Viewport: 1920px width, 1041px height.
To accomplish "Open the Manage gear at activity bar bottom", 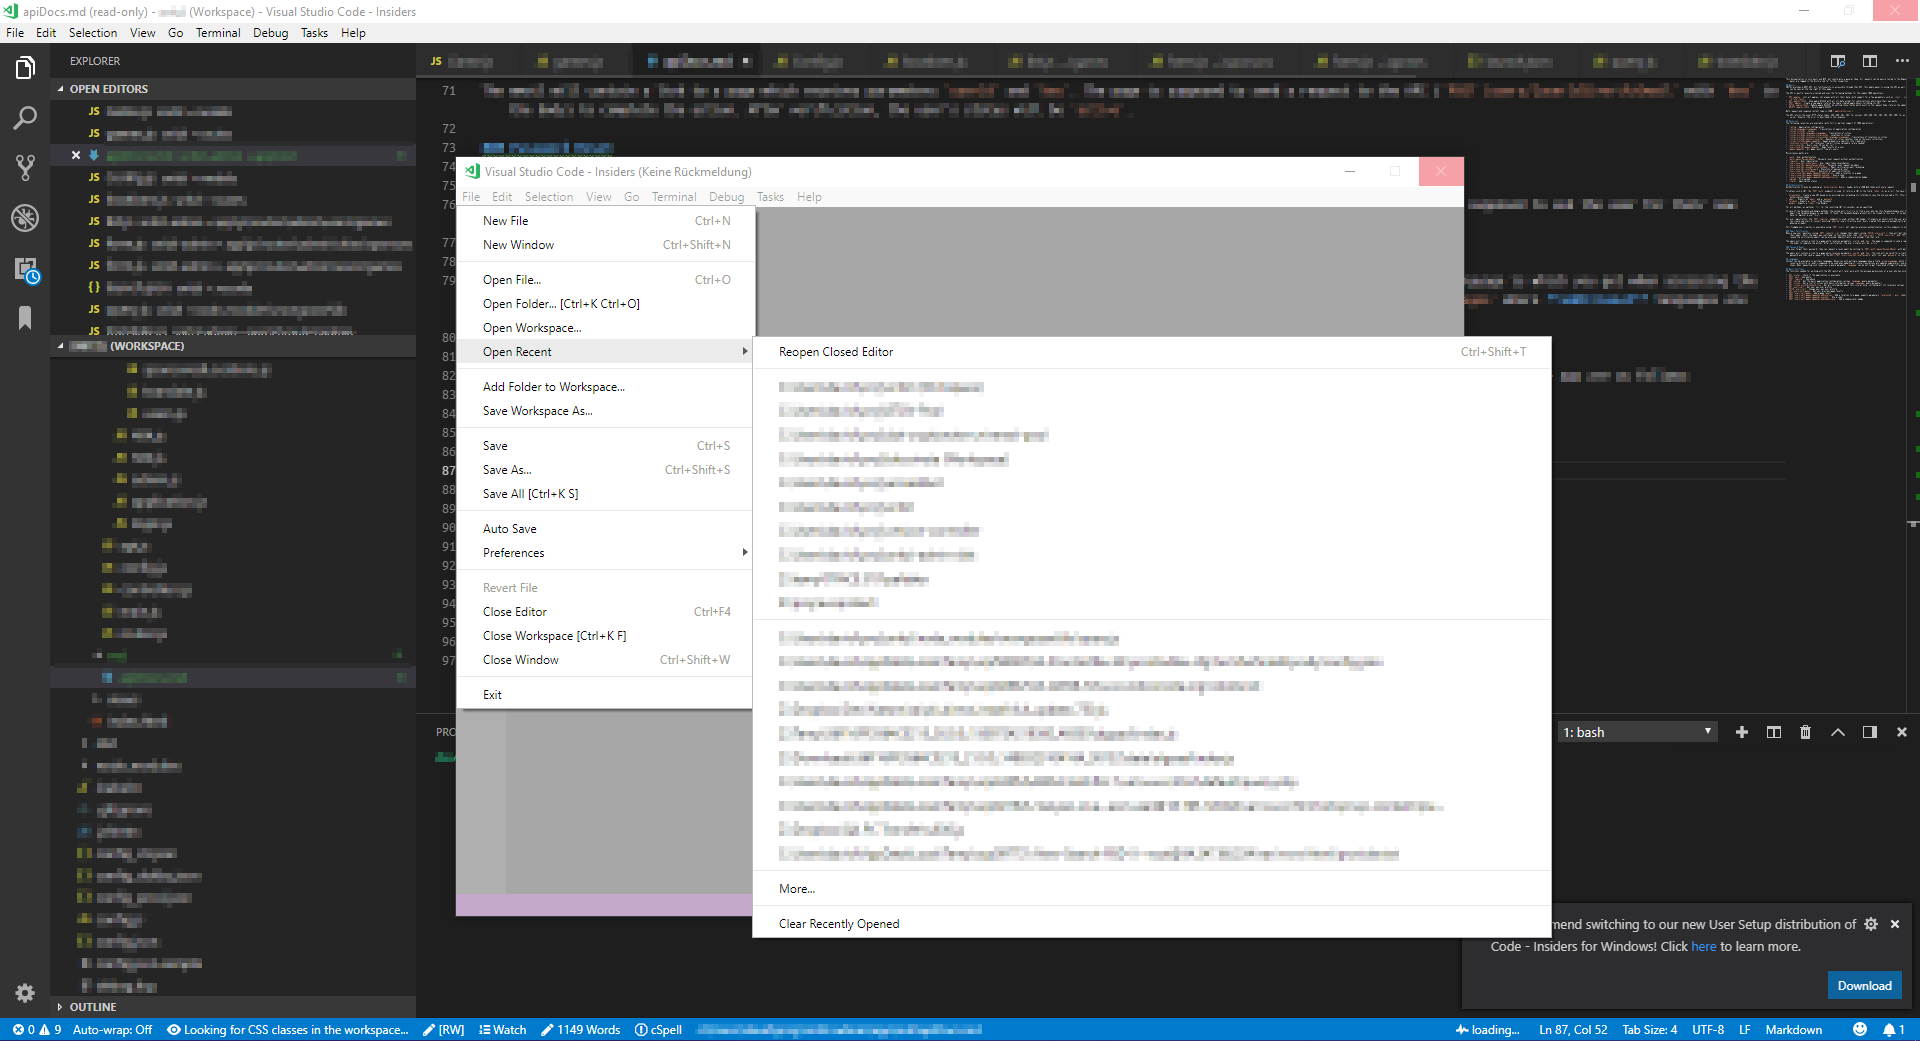I will 25,992.
